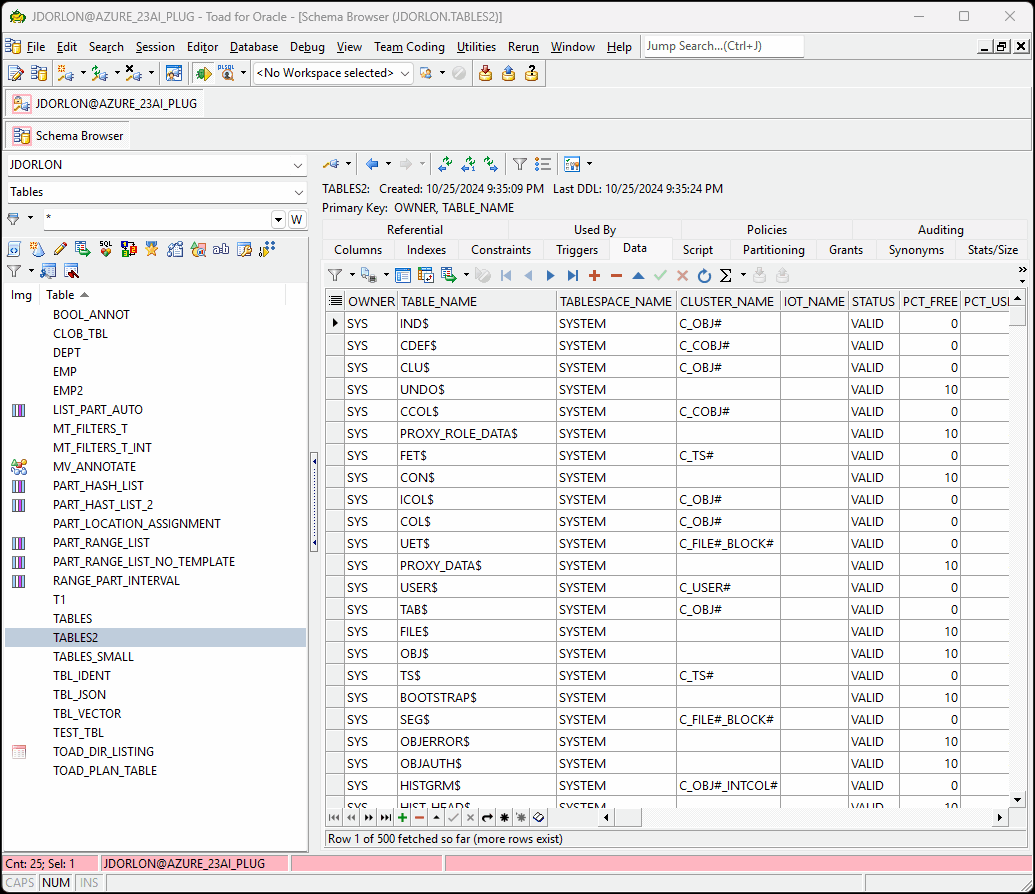Image resolution: width=1035 pixels, height=894 pixels.
Task: Switch to the Constraints tab
Action: (x=501, y=250)
